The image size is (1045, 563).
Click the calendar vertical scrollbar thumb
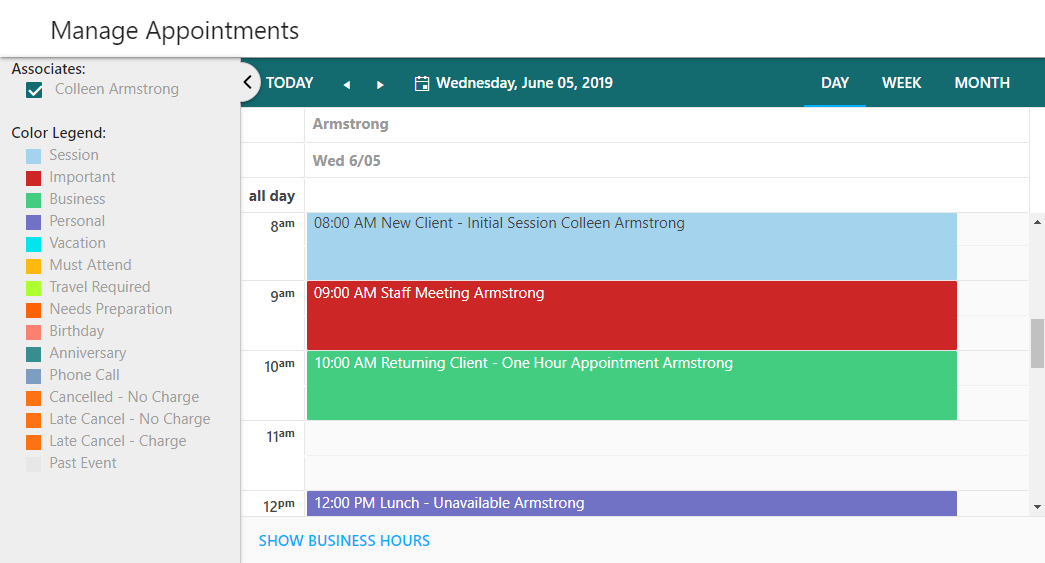(1037, 343)
